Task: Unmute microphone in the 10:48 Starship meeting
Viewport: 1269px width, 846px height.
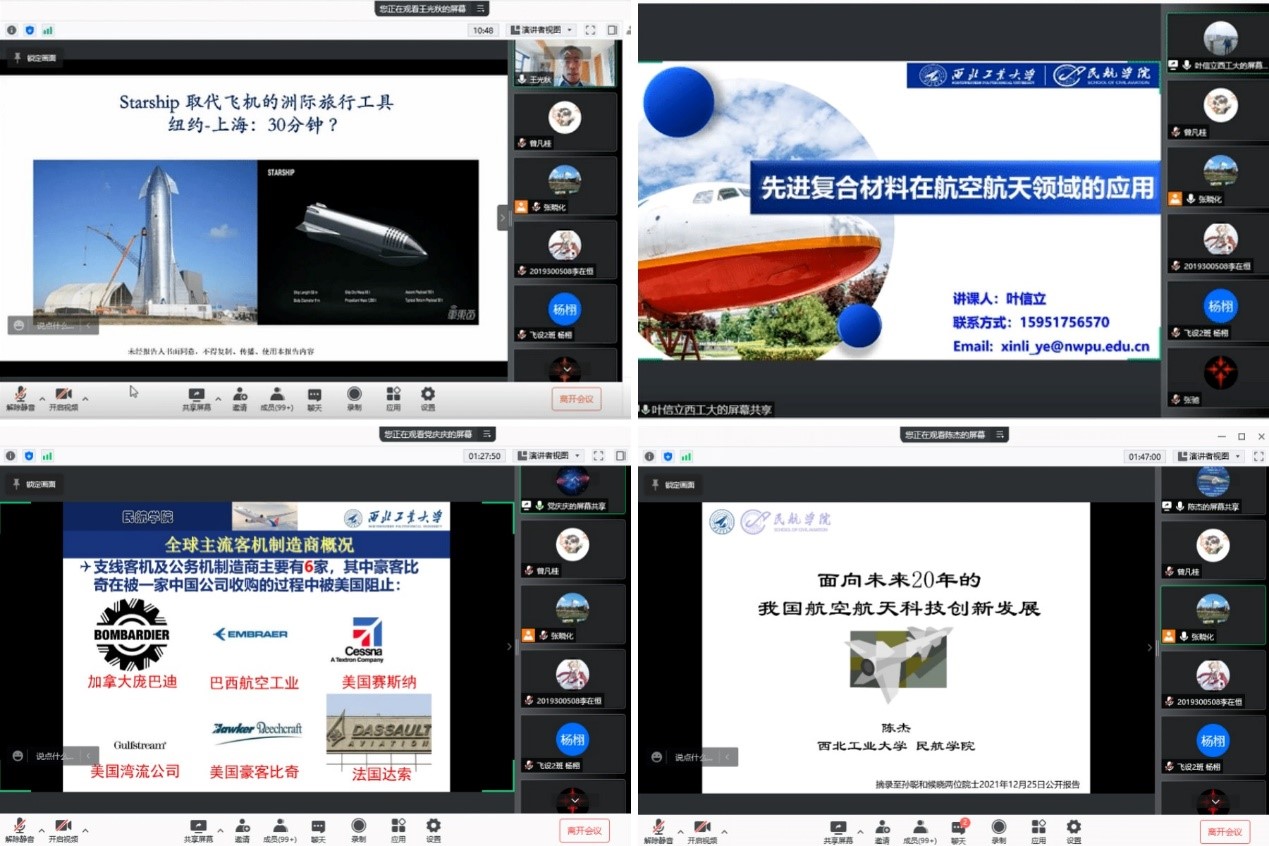Action: pyautogui.click(x=19, y=395)
